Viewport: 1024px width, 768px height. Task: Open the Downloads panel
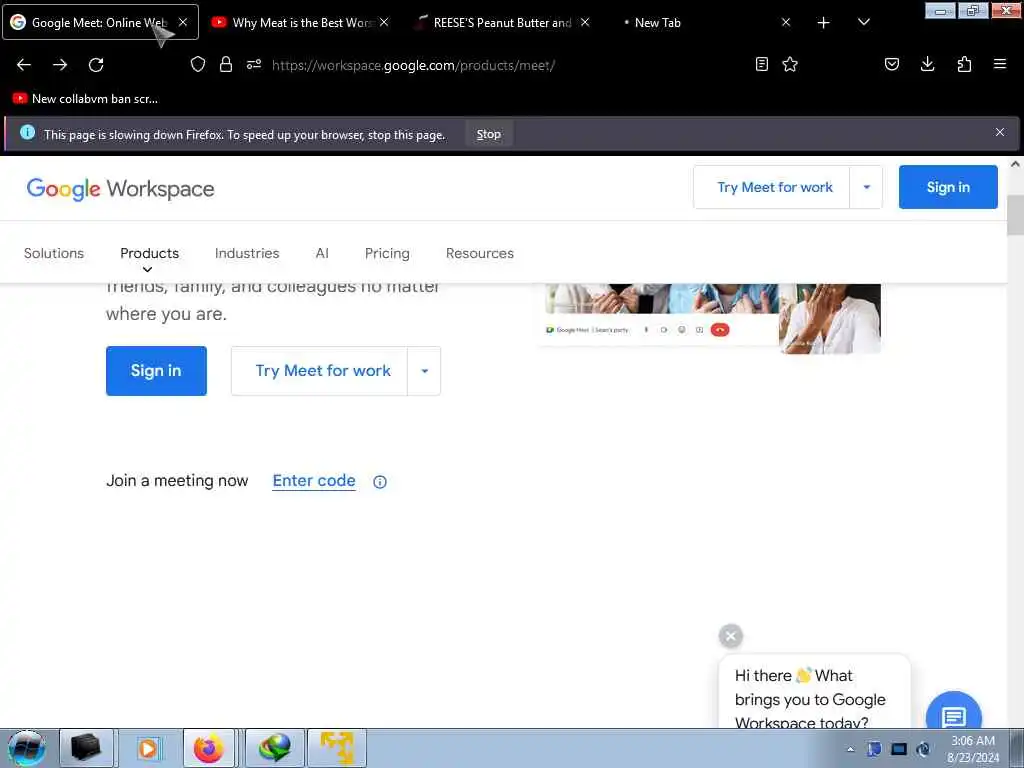(927, 64)
